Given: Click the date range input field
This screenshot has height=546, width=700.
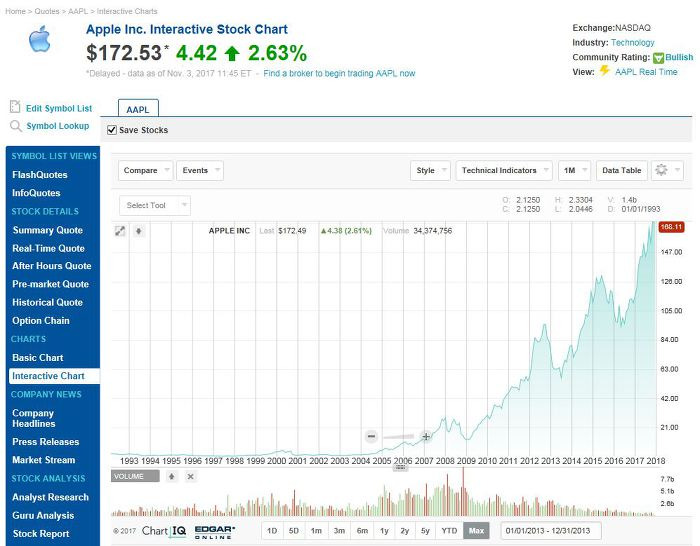Looking at the screenshot, I should 551,531.
